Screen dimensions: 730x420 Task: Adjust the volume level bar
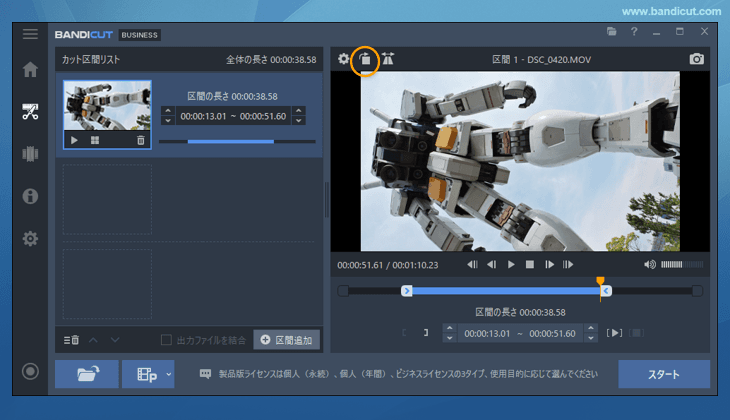pos(682,264)
